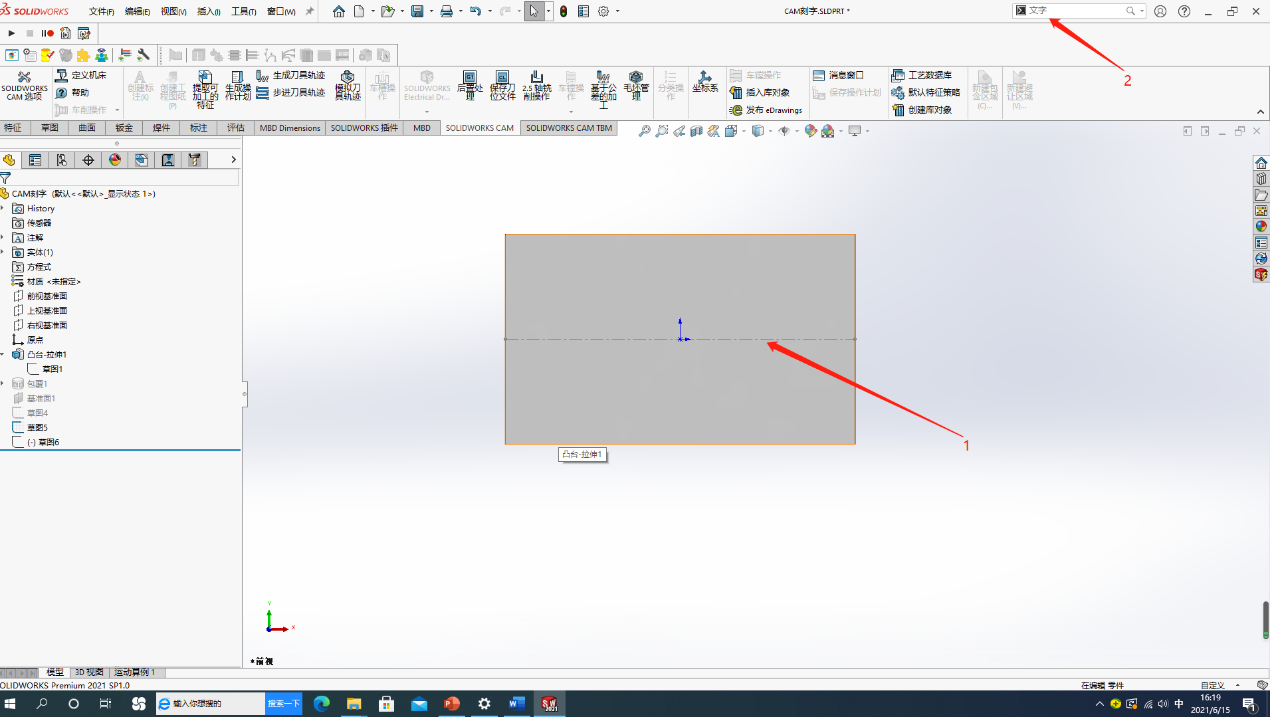Pin the menu bar with pushpin
1270x717 pixels.
310,11
